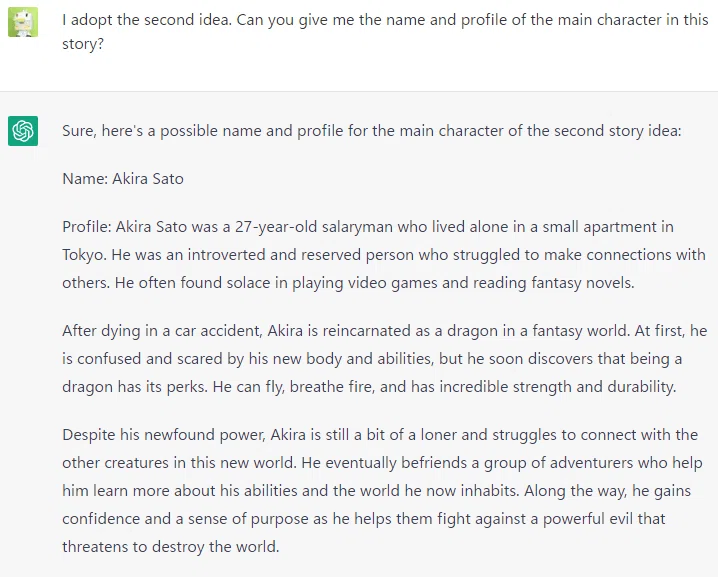Select the user's message about the second idea
Screen dimensions: 718x577
(x=386, y=32)
